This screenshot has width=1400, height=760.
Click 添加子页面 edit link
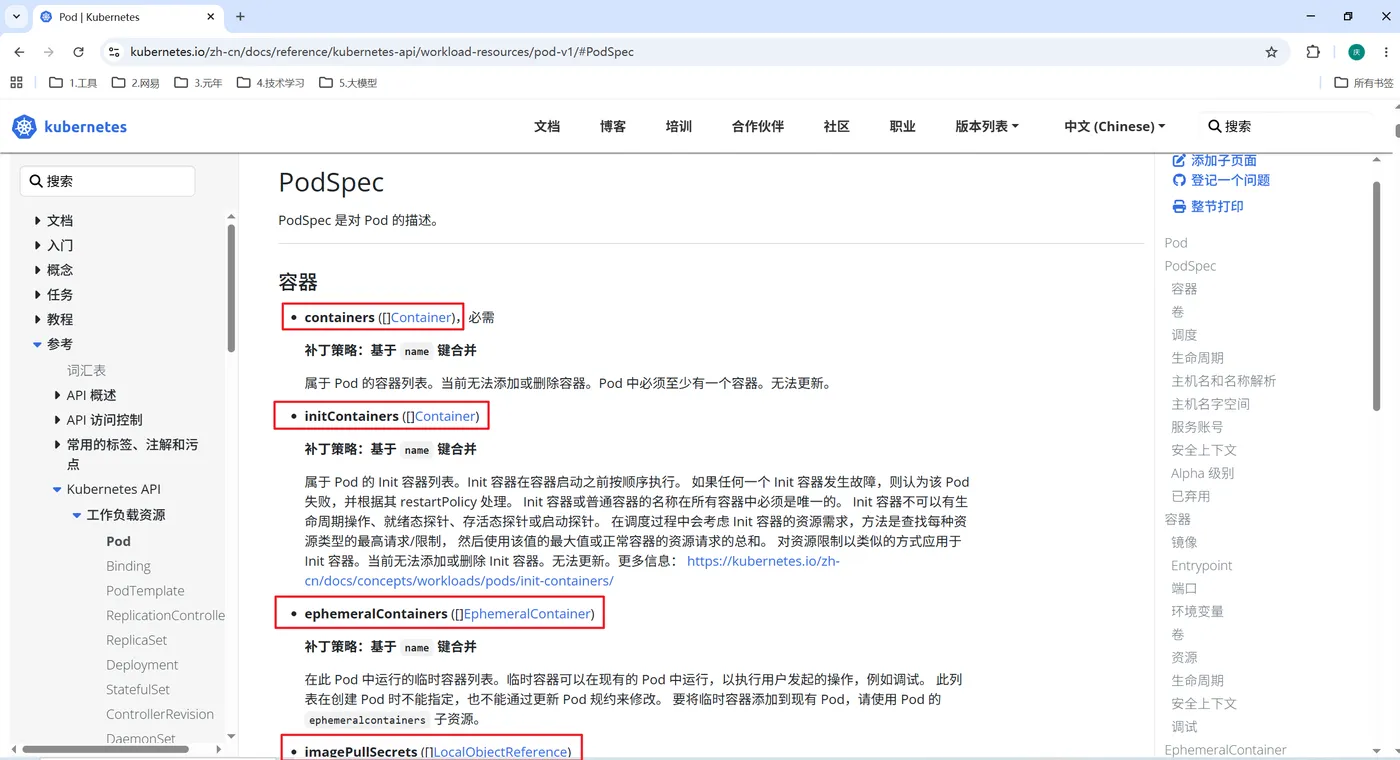(1214, 160)
